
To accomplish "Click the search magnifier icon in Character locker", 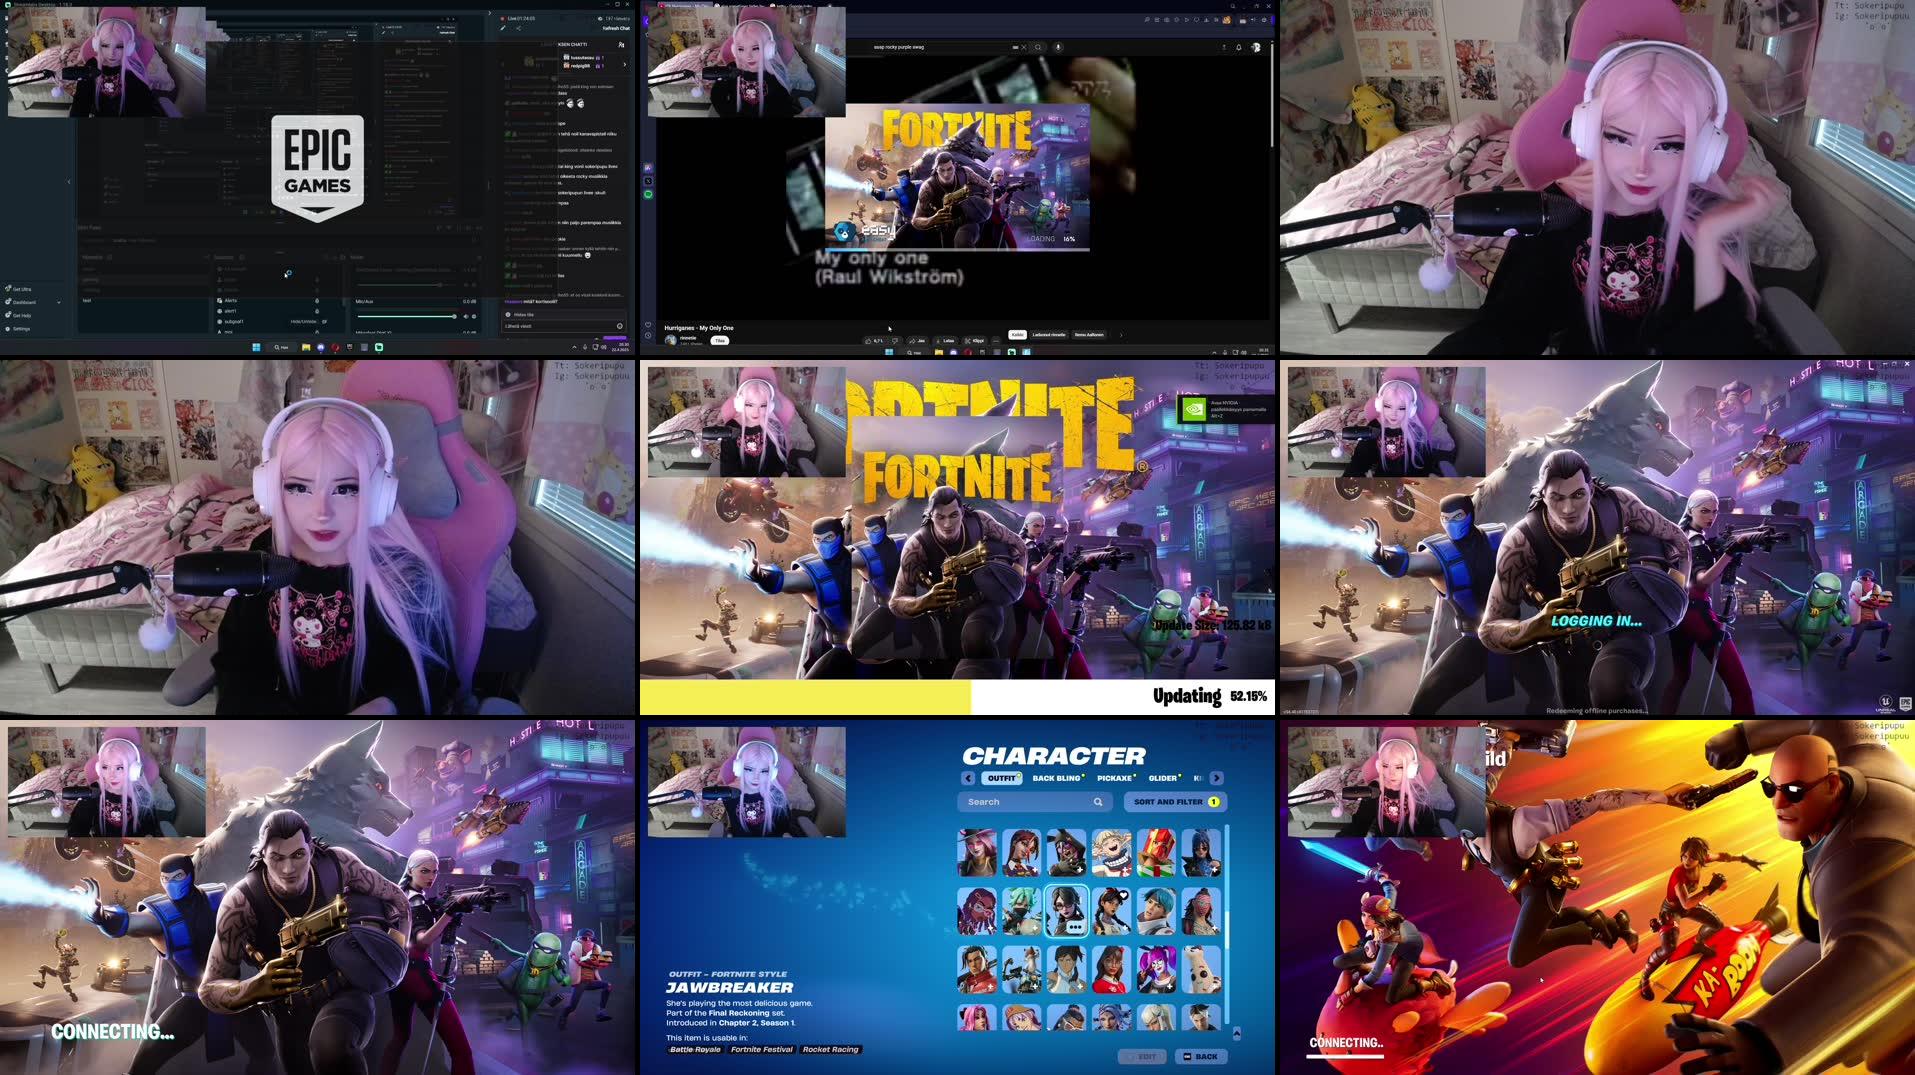I will point(1098,802).
